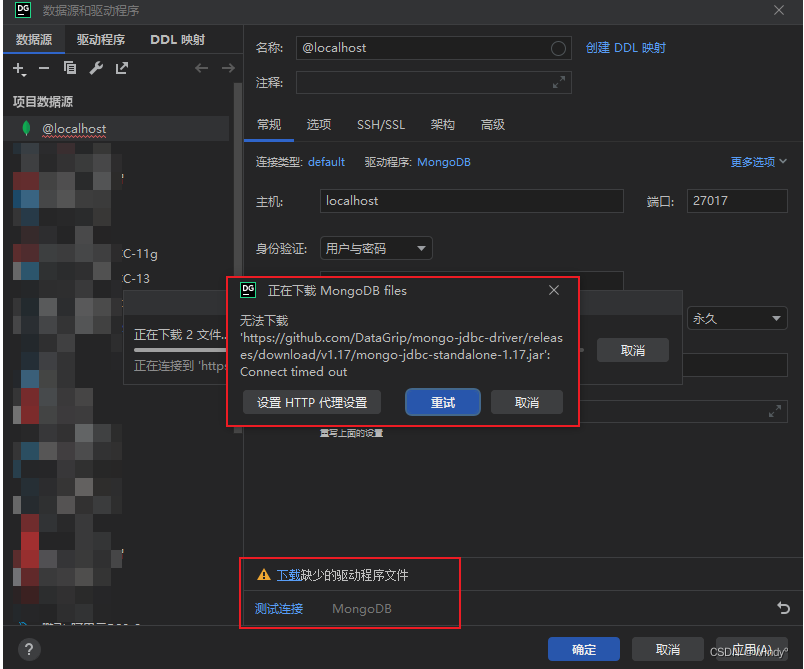This screenshot has height=669, width=804.
Task: Click the warning triangle icon
Action: (264, 575)
